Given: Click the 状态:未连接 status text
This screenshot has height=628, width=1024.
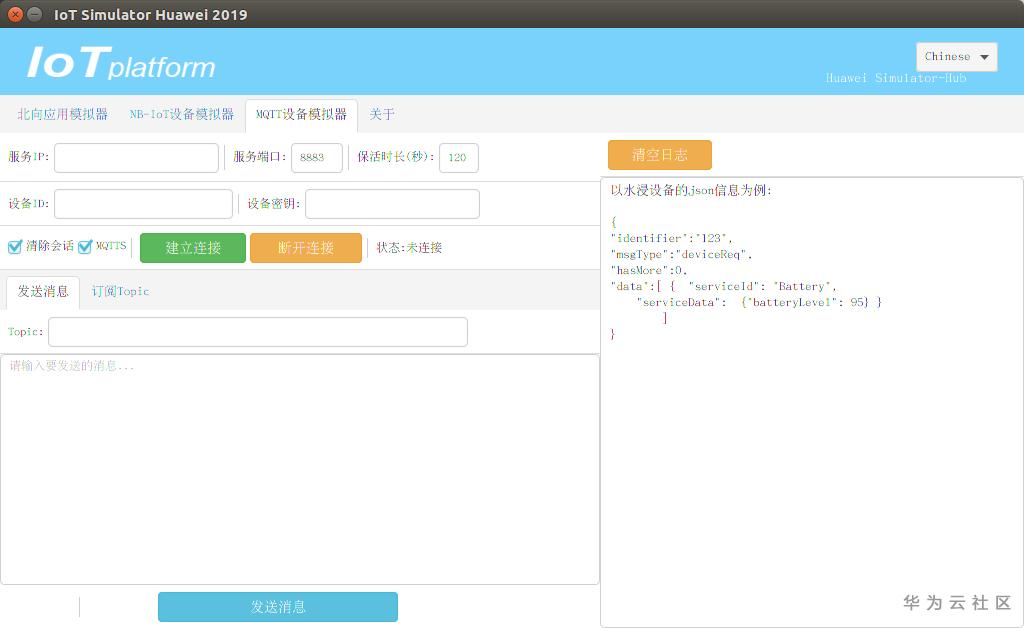Looking at the screenshot, I should [409, 248].
